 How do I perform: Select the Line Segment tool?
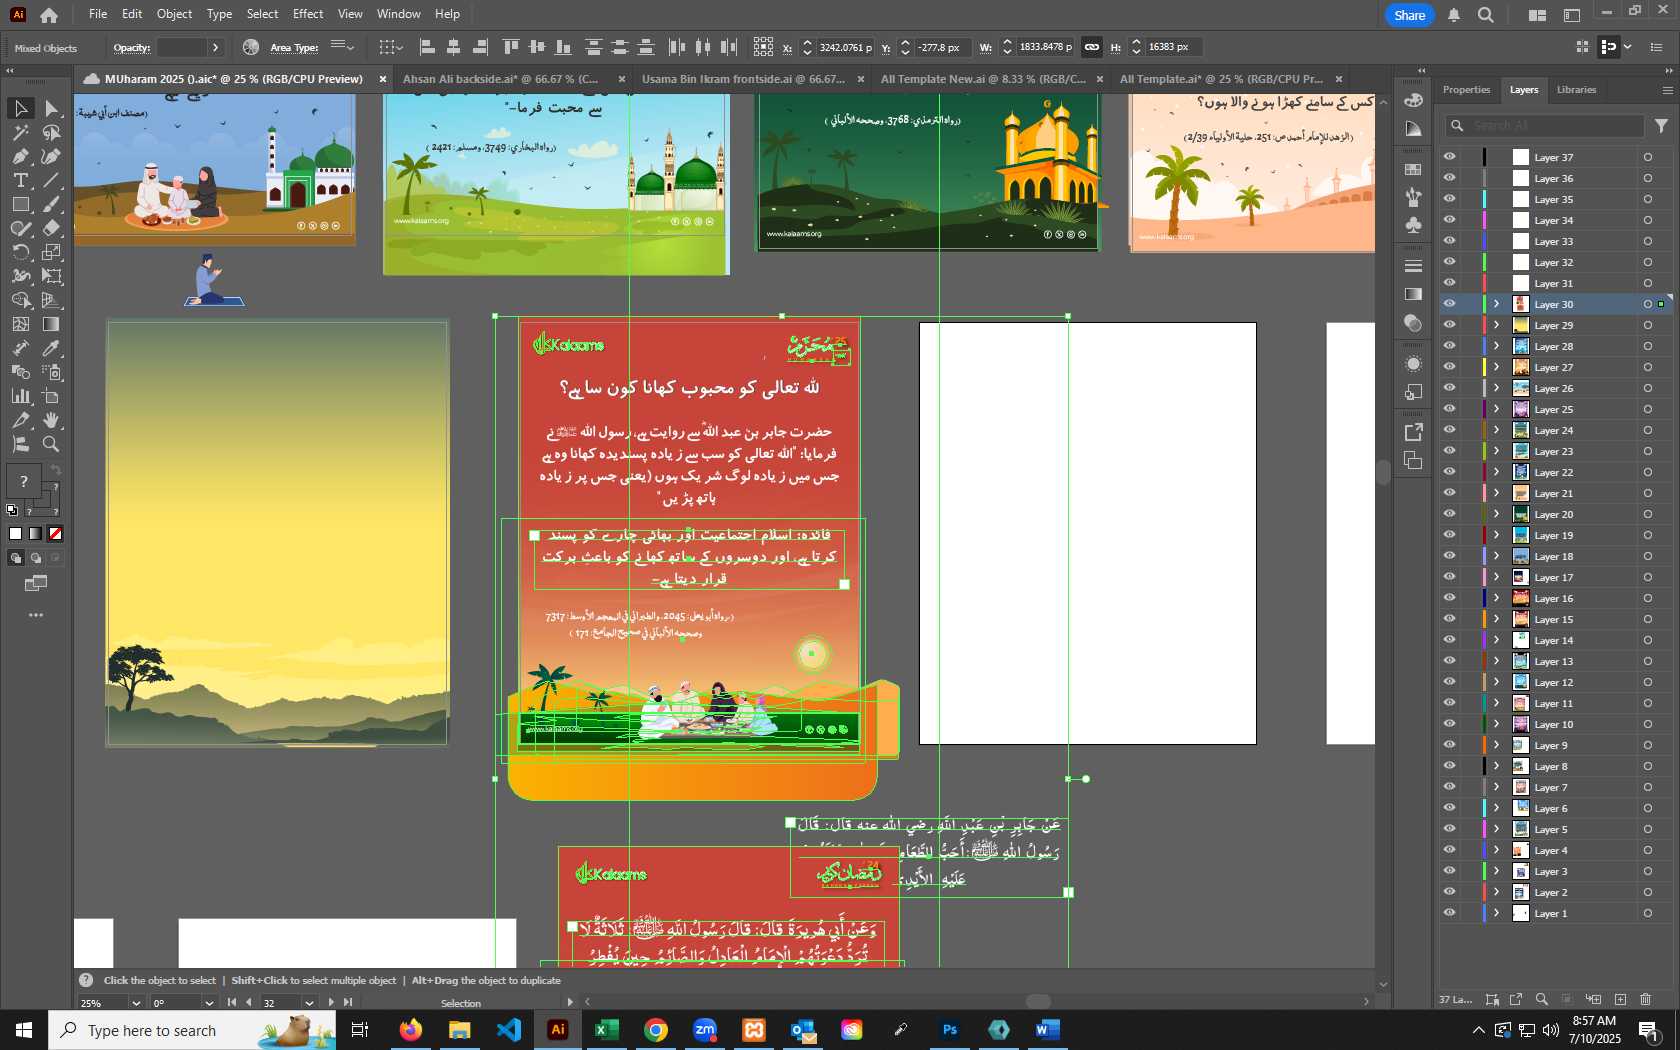tap(52, 180)
